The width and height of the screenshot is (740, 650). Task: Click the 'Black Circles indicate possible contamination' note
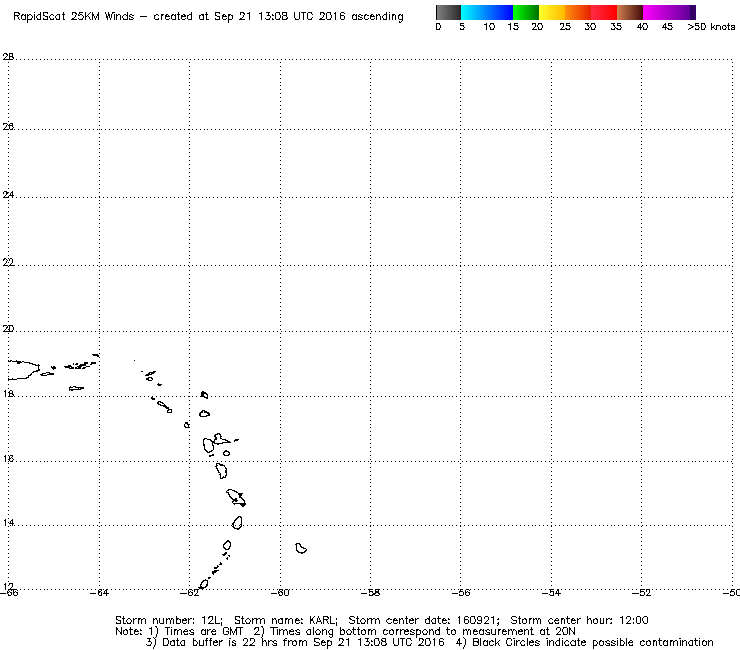click(x=593, y=642)
